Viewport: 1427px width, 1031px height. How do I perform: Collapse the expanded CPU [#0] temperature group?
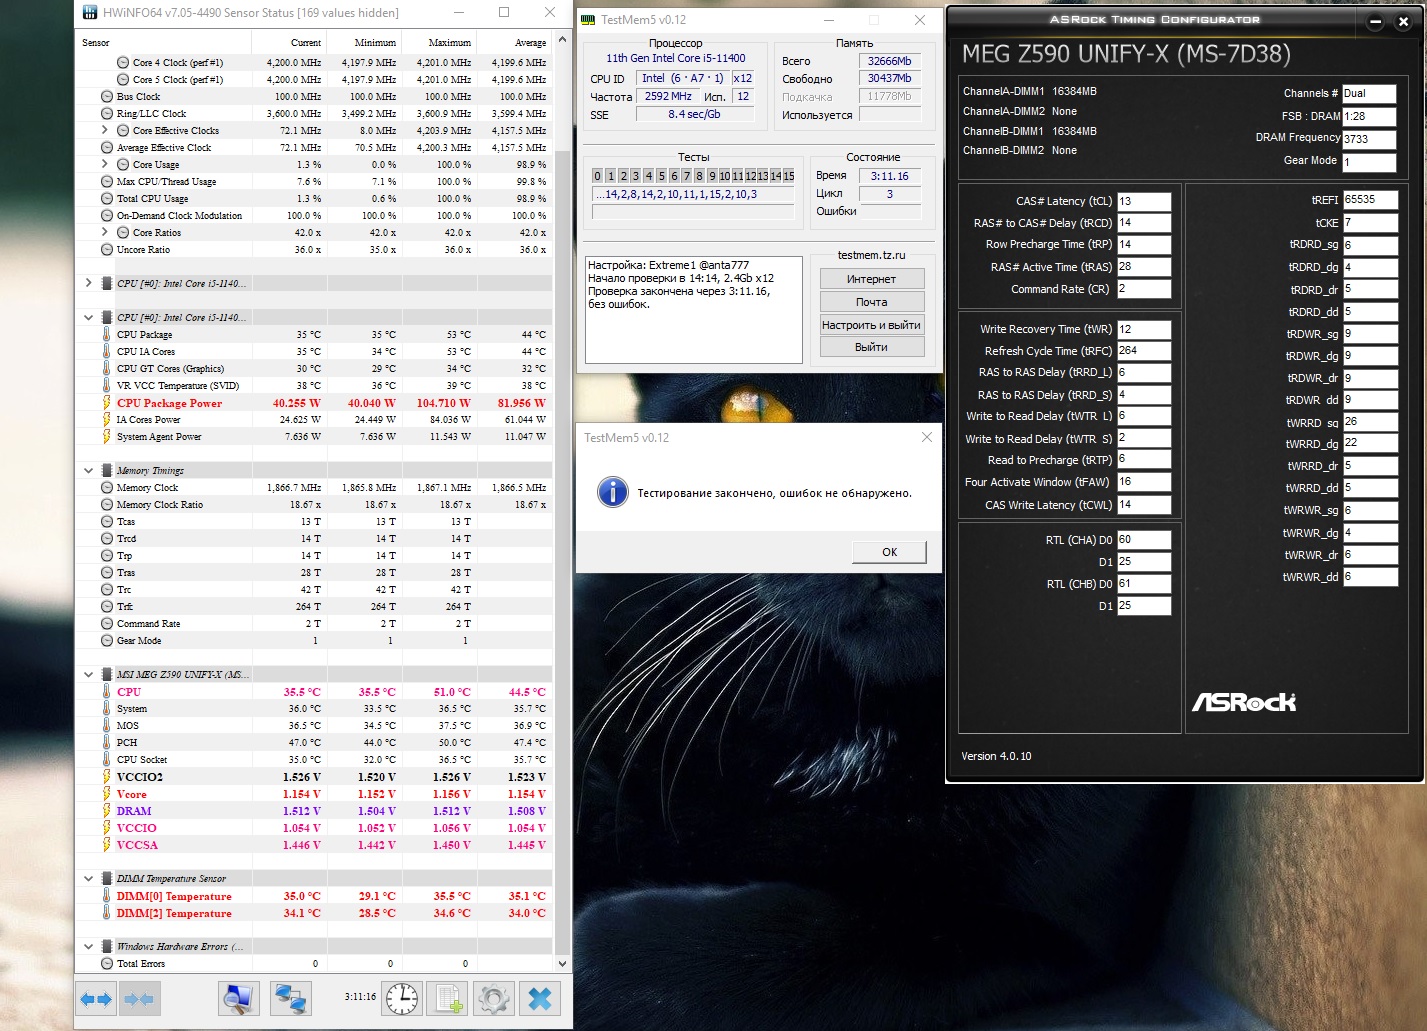pyautogui.click(x=89, y=318)
